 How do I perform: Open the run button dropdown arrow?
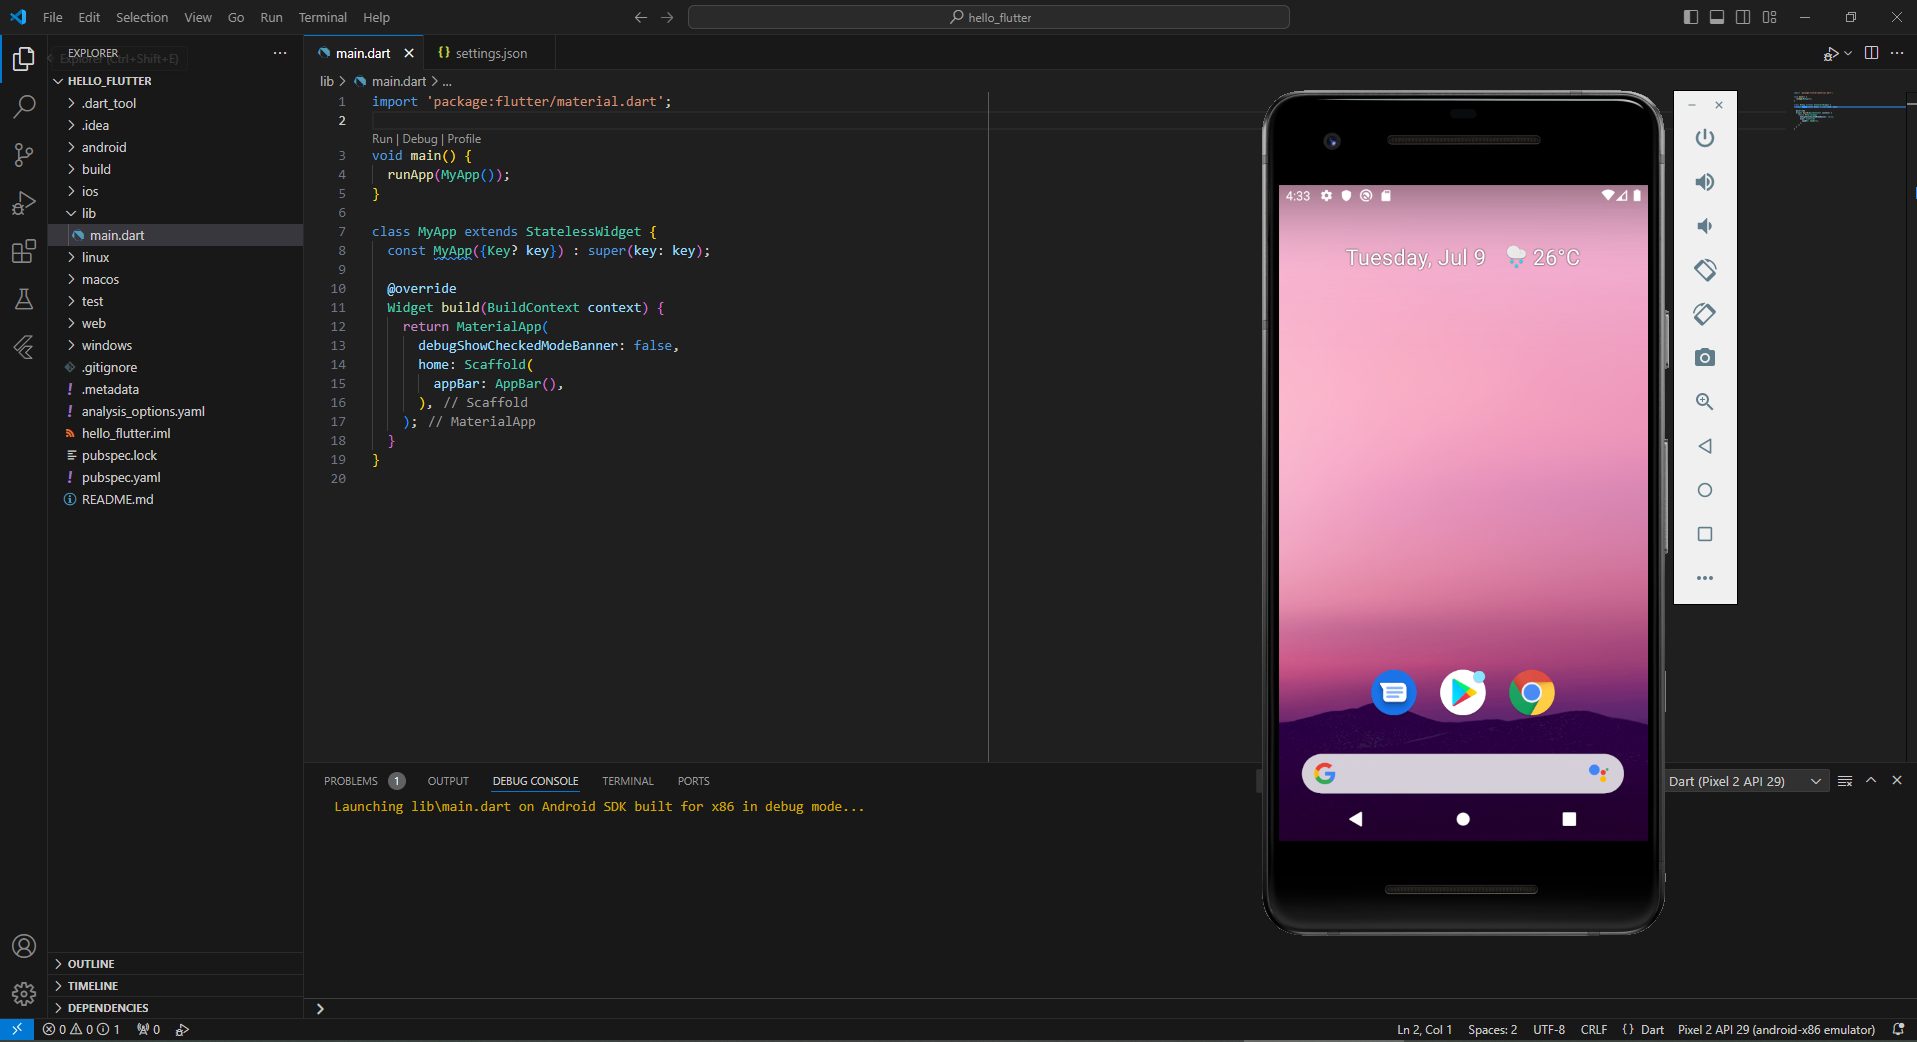tap(1848, 53)
